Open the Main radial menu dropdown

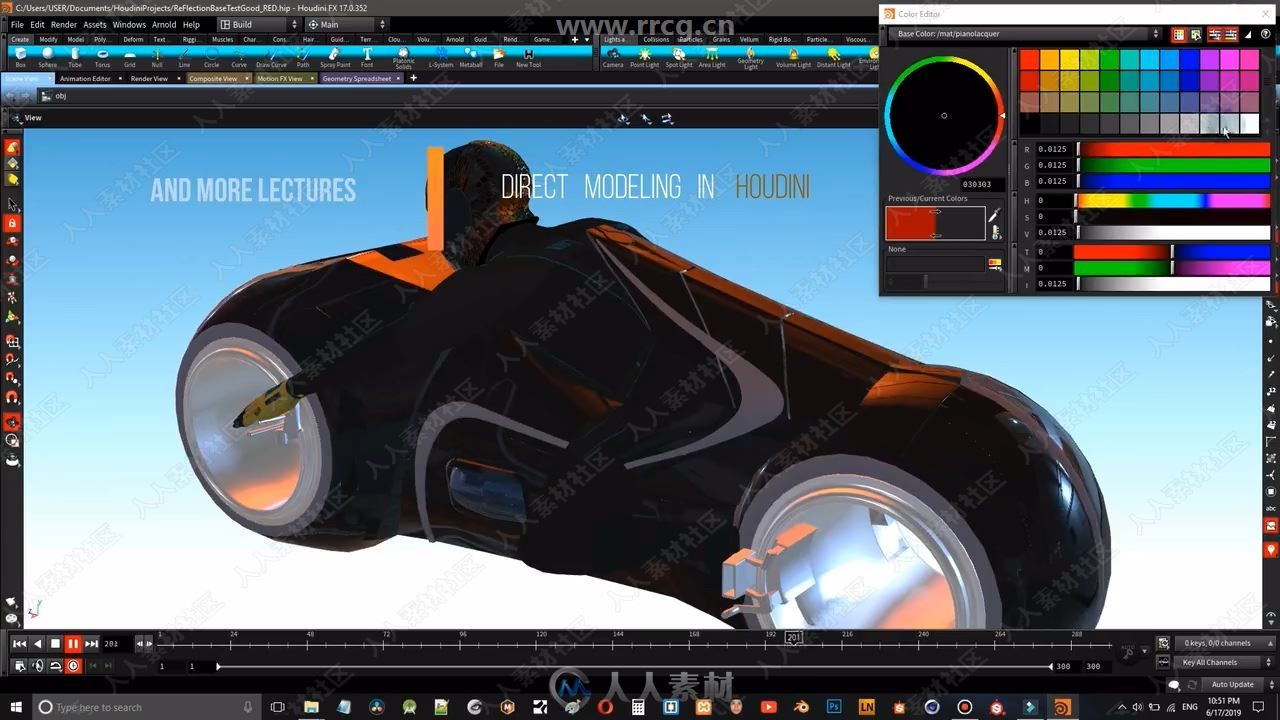point(346,24)
